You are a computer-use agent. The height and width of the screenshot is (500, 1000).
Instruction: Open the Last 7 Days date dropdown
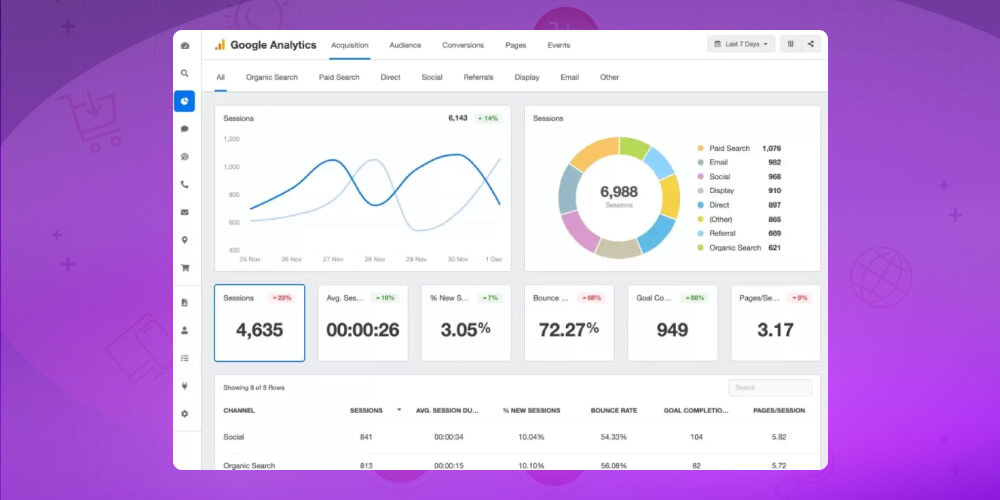point(741,44)
